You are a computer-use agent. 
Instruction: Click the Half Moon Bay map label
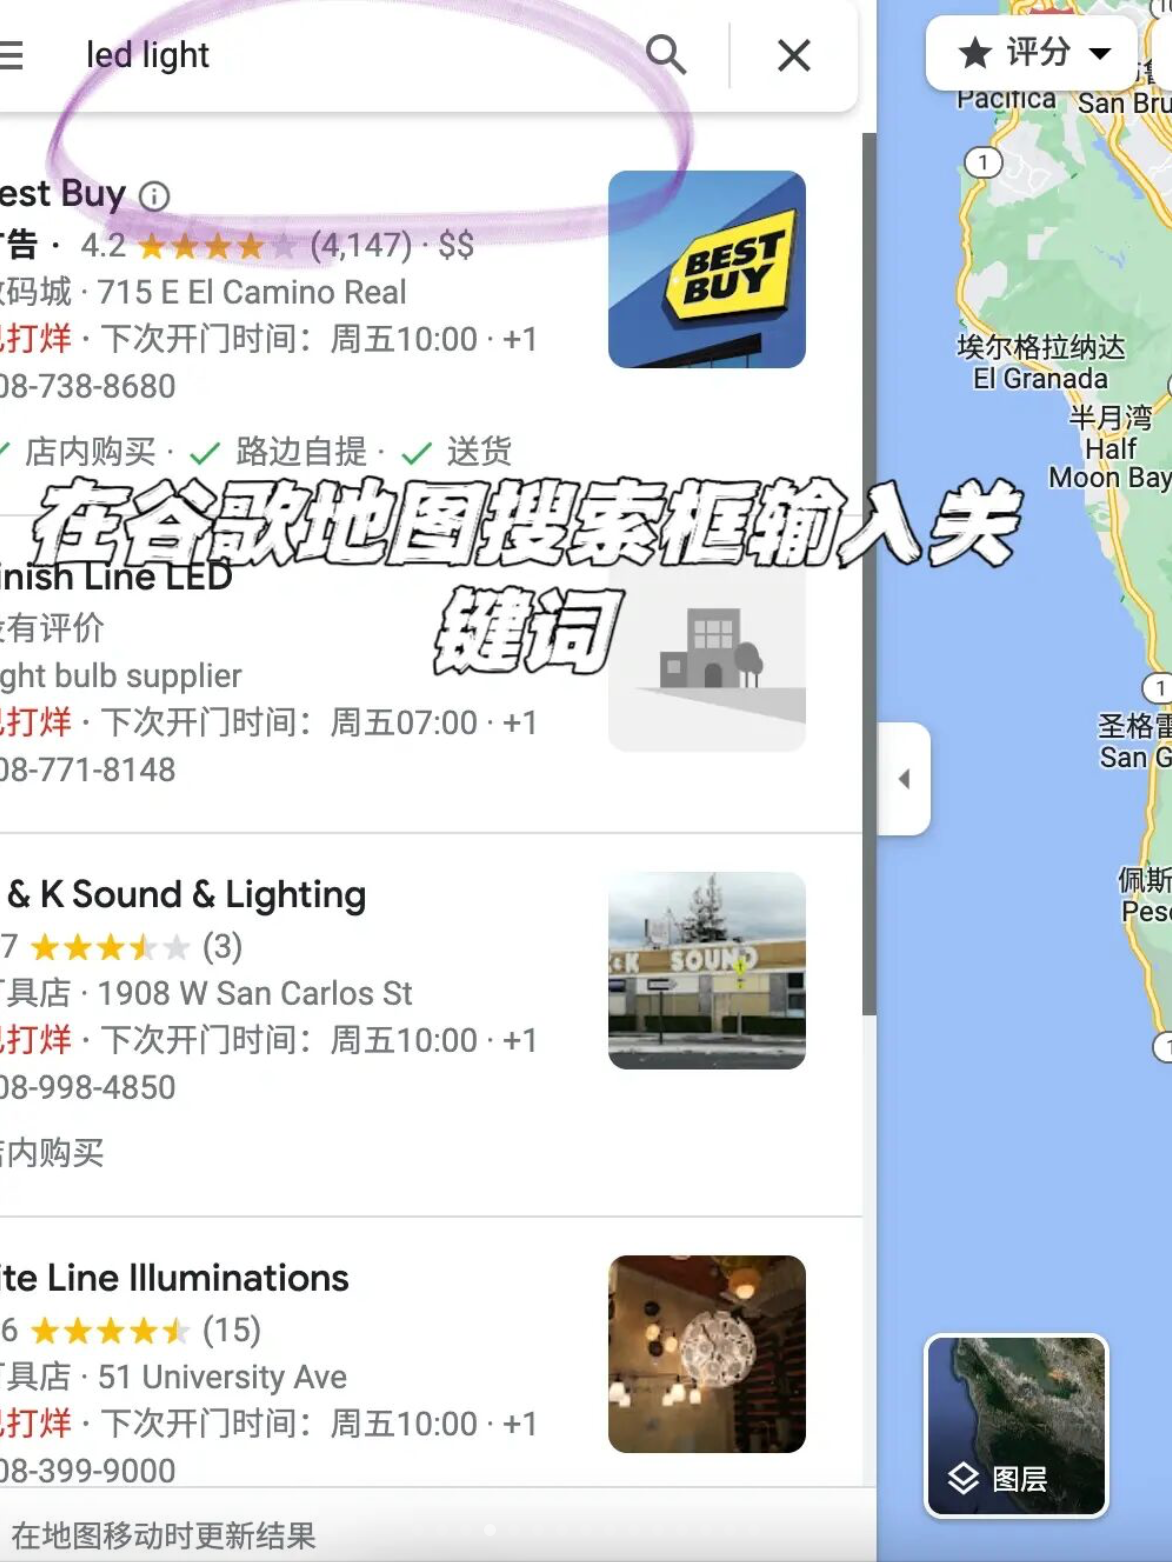pyautogui.click(x=1110, y=448)
